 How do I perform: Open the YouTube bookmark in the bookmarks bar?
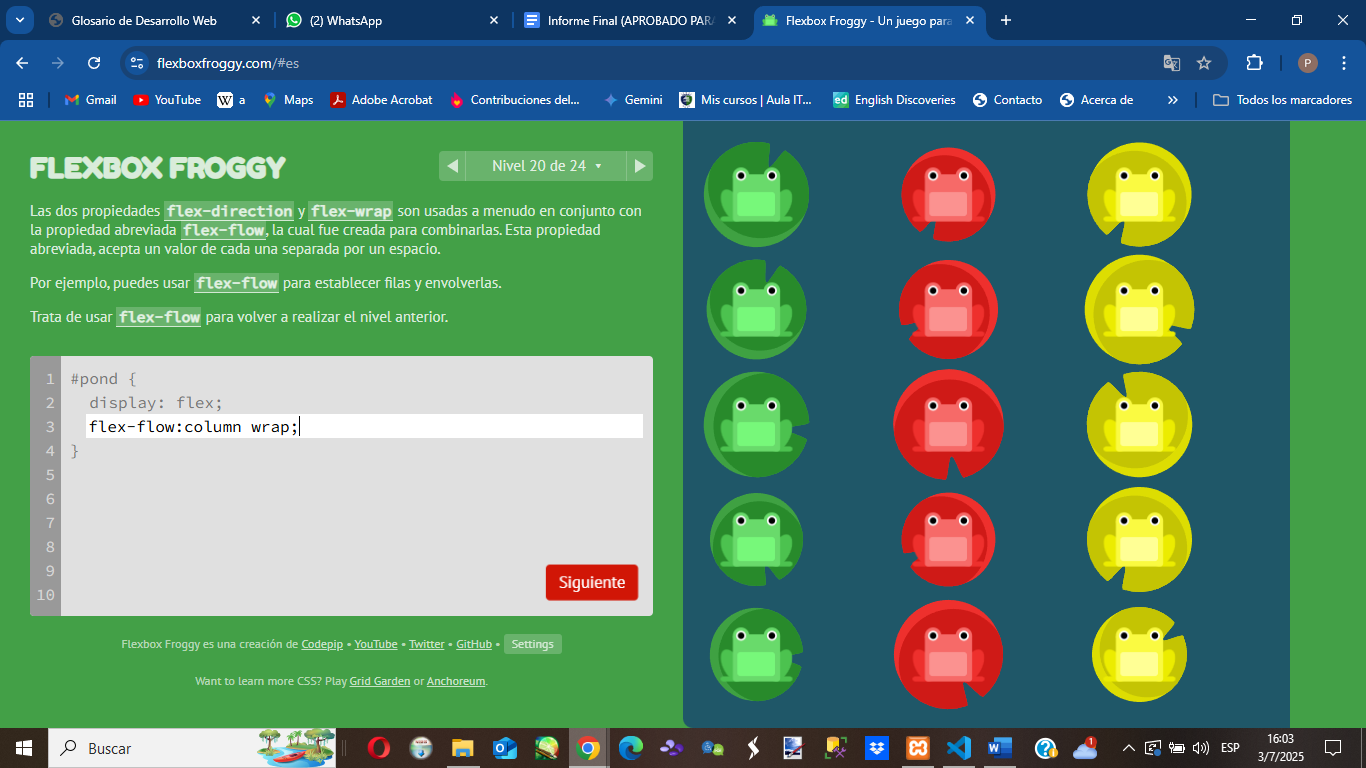coord(167,100)
